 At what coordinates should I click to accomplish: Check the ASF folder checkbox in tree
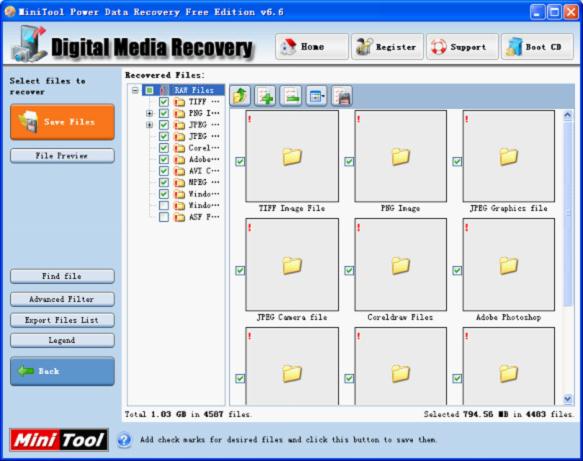164,217
